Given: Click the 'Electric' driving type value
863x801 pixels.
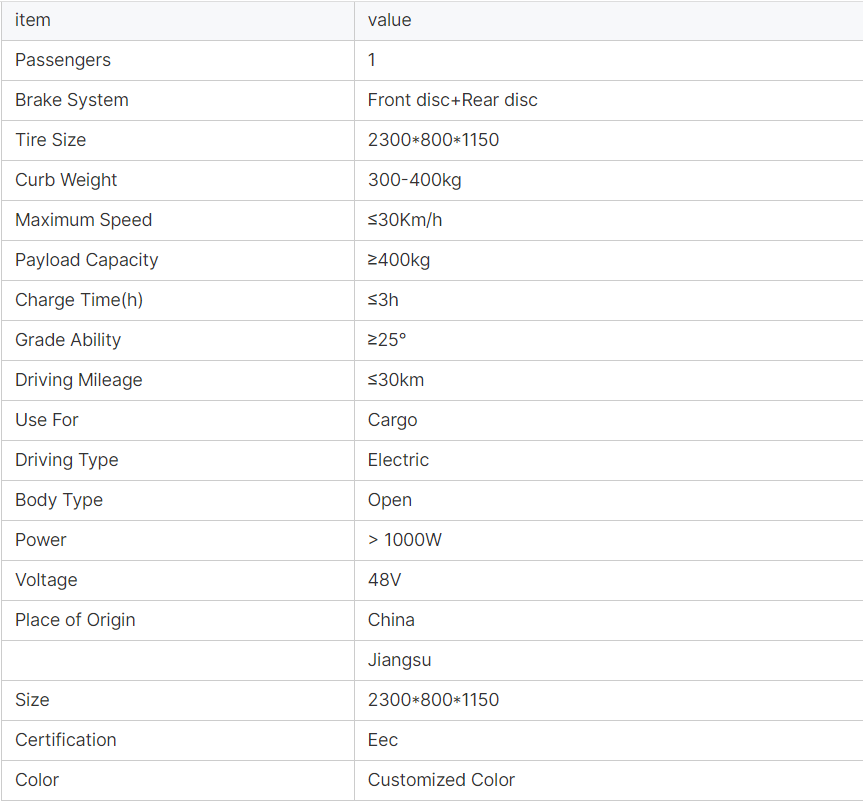Looking at the screenshot, I should click(x=398, y=460).
